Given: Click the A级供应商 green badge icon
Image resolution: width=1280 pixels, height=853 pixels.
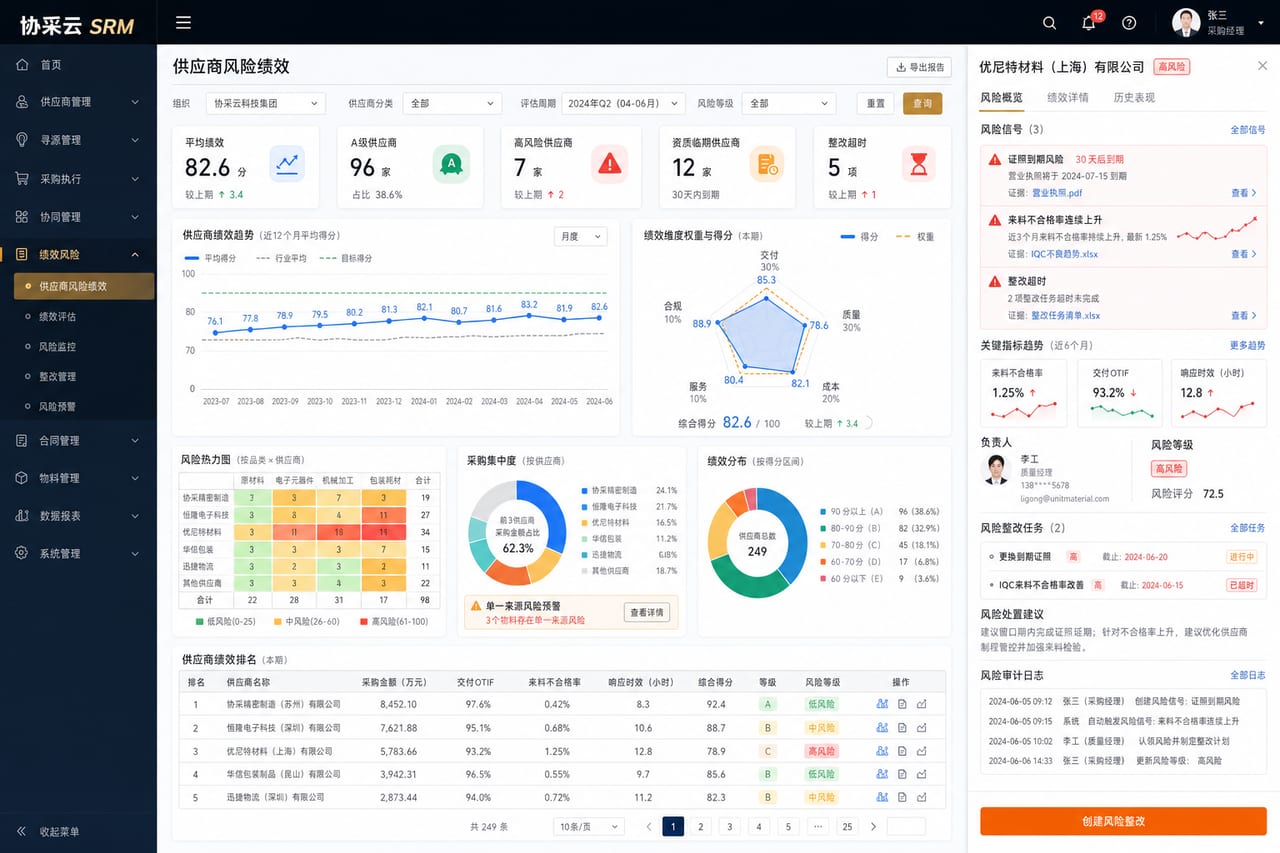Looking at the screenshot, I should (x=451, y=163).
